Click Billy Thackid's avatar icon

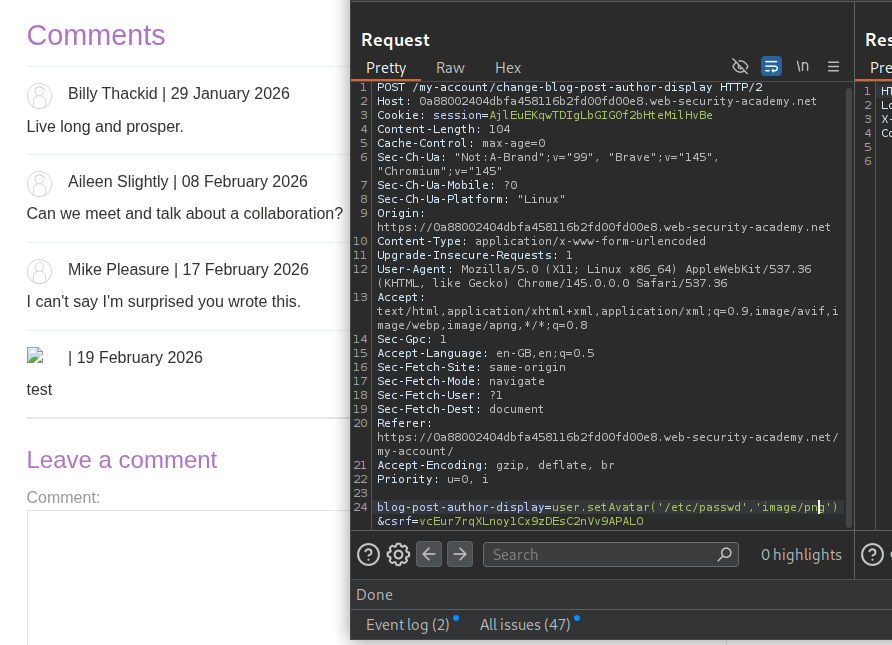click(x=39, y=96)
